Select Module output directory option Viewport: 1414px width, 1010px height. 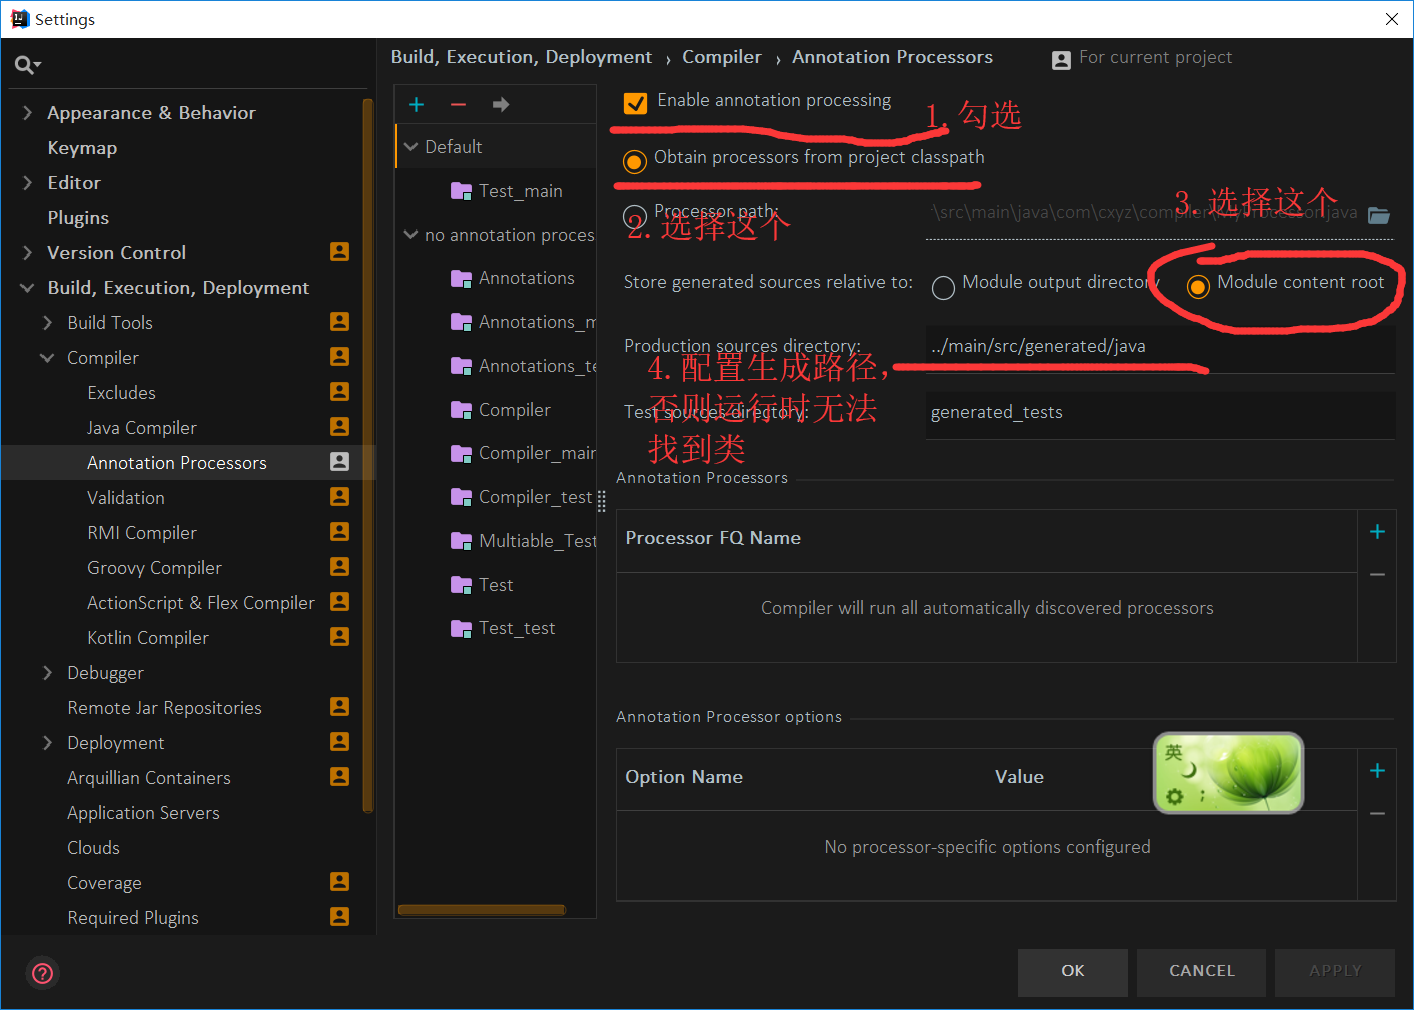click(x=943, y=287)
